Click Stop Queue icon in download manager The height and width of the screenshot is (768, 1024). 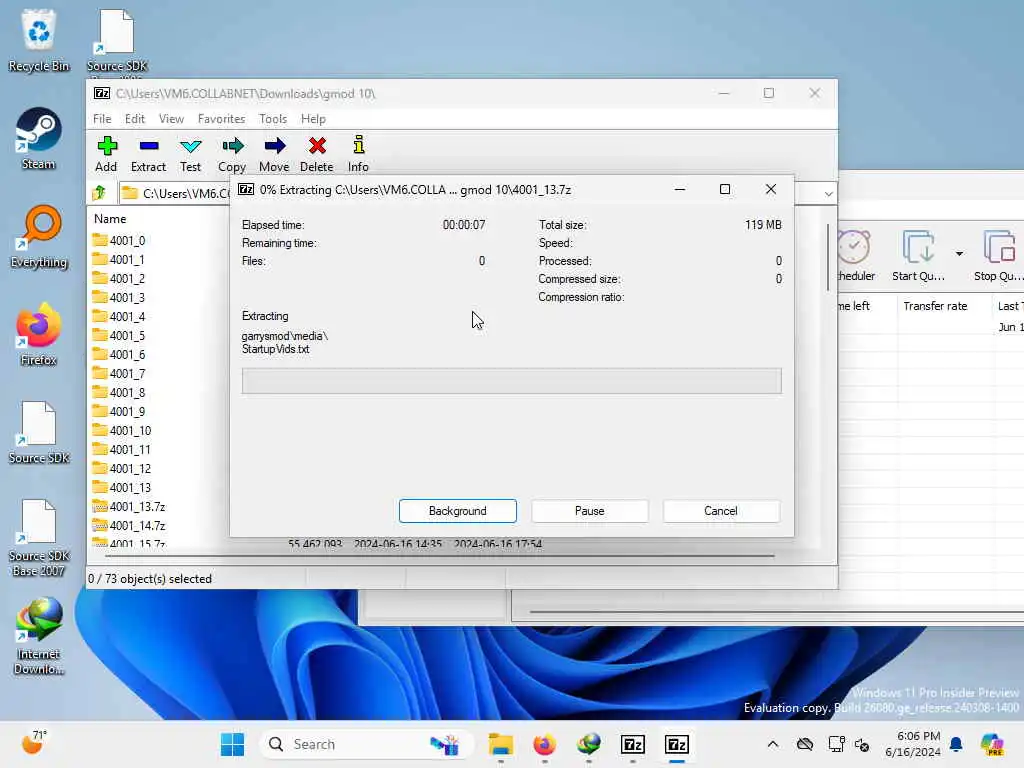[999, 256]
